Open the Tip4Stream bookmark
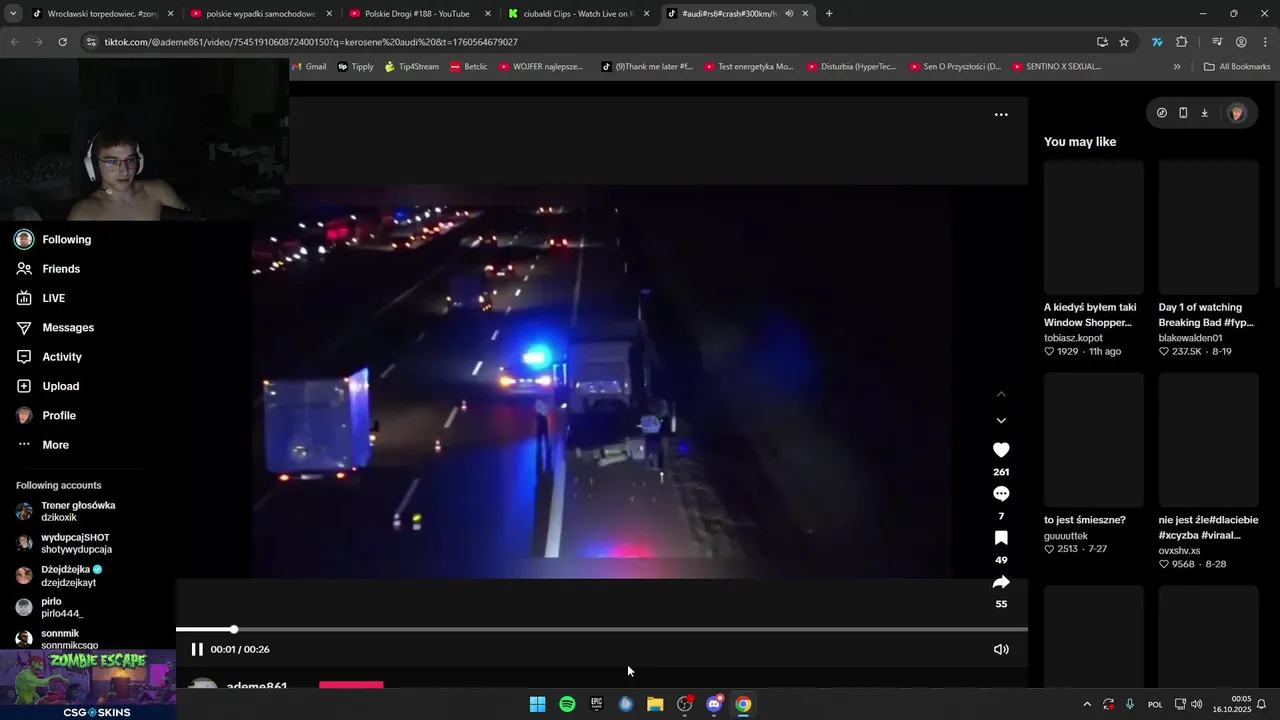This screenshot has width=1280, height=720. click(x=412, y=67)
